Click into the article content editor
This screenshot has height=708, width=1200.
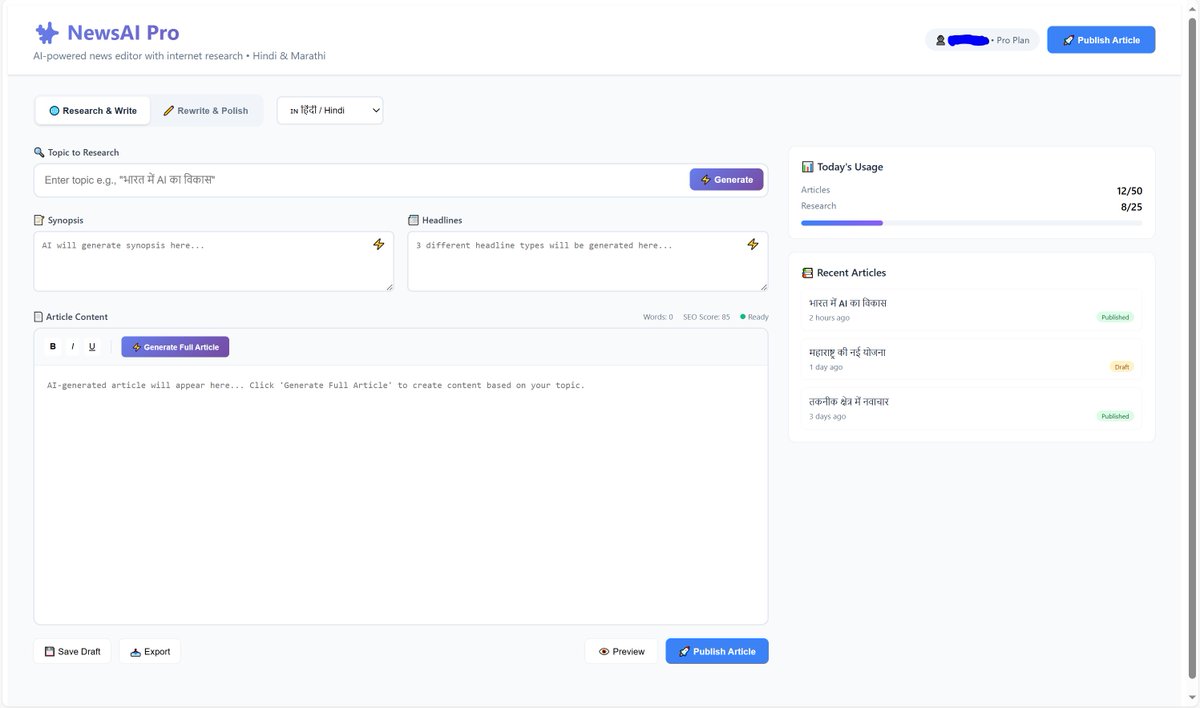[x=401, y=495]
